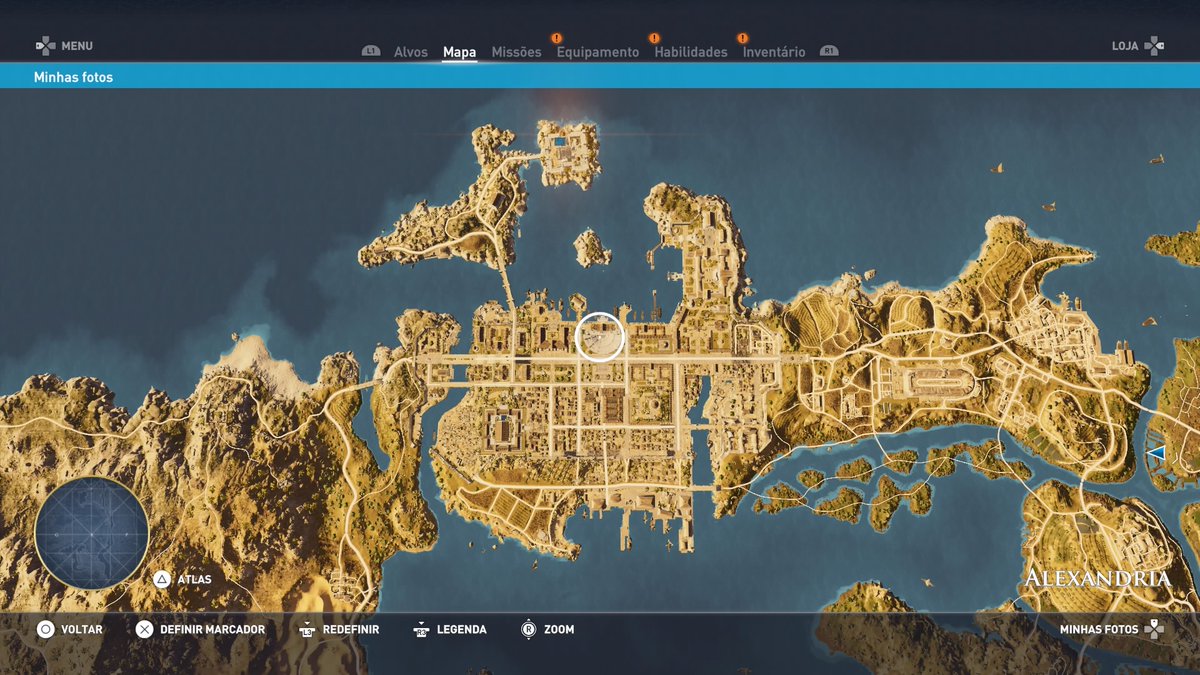Viewport: 1200px width, 675px height.
Task: Click the Definir Marcador text button
Action: pyautogui.click(x=212, y=630)
